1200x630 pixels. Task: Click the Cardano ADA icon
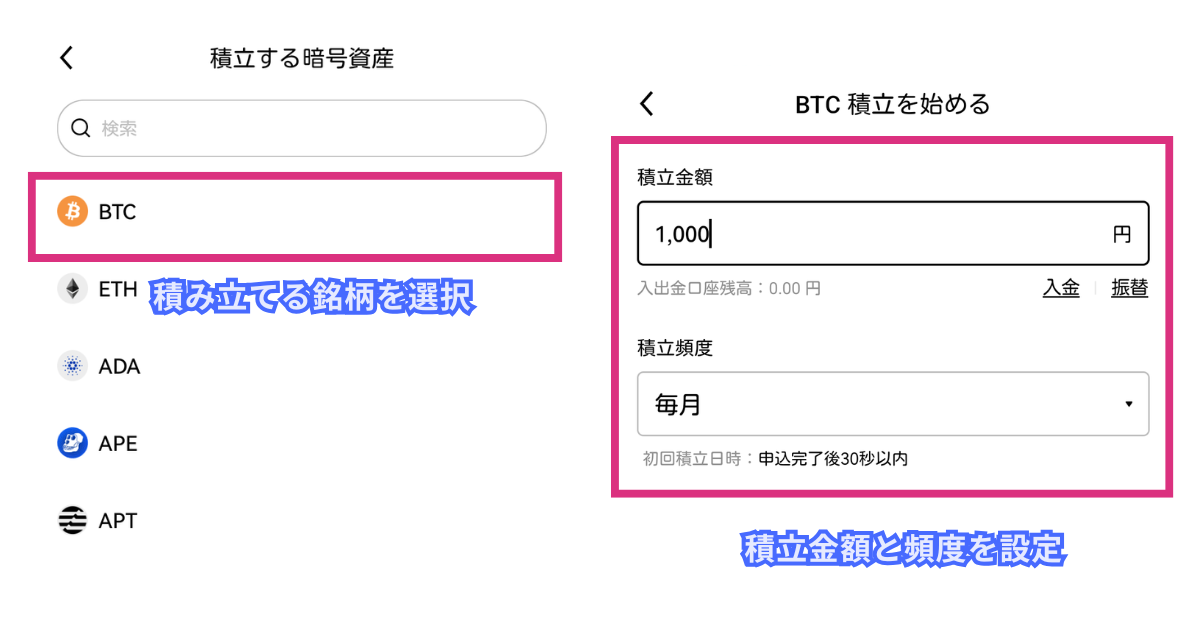72,366
